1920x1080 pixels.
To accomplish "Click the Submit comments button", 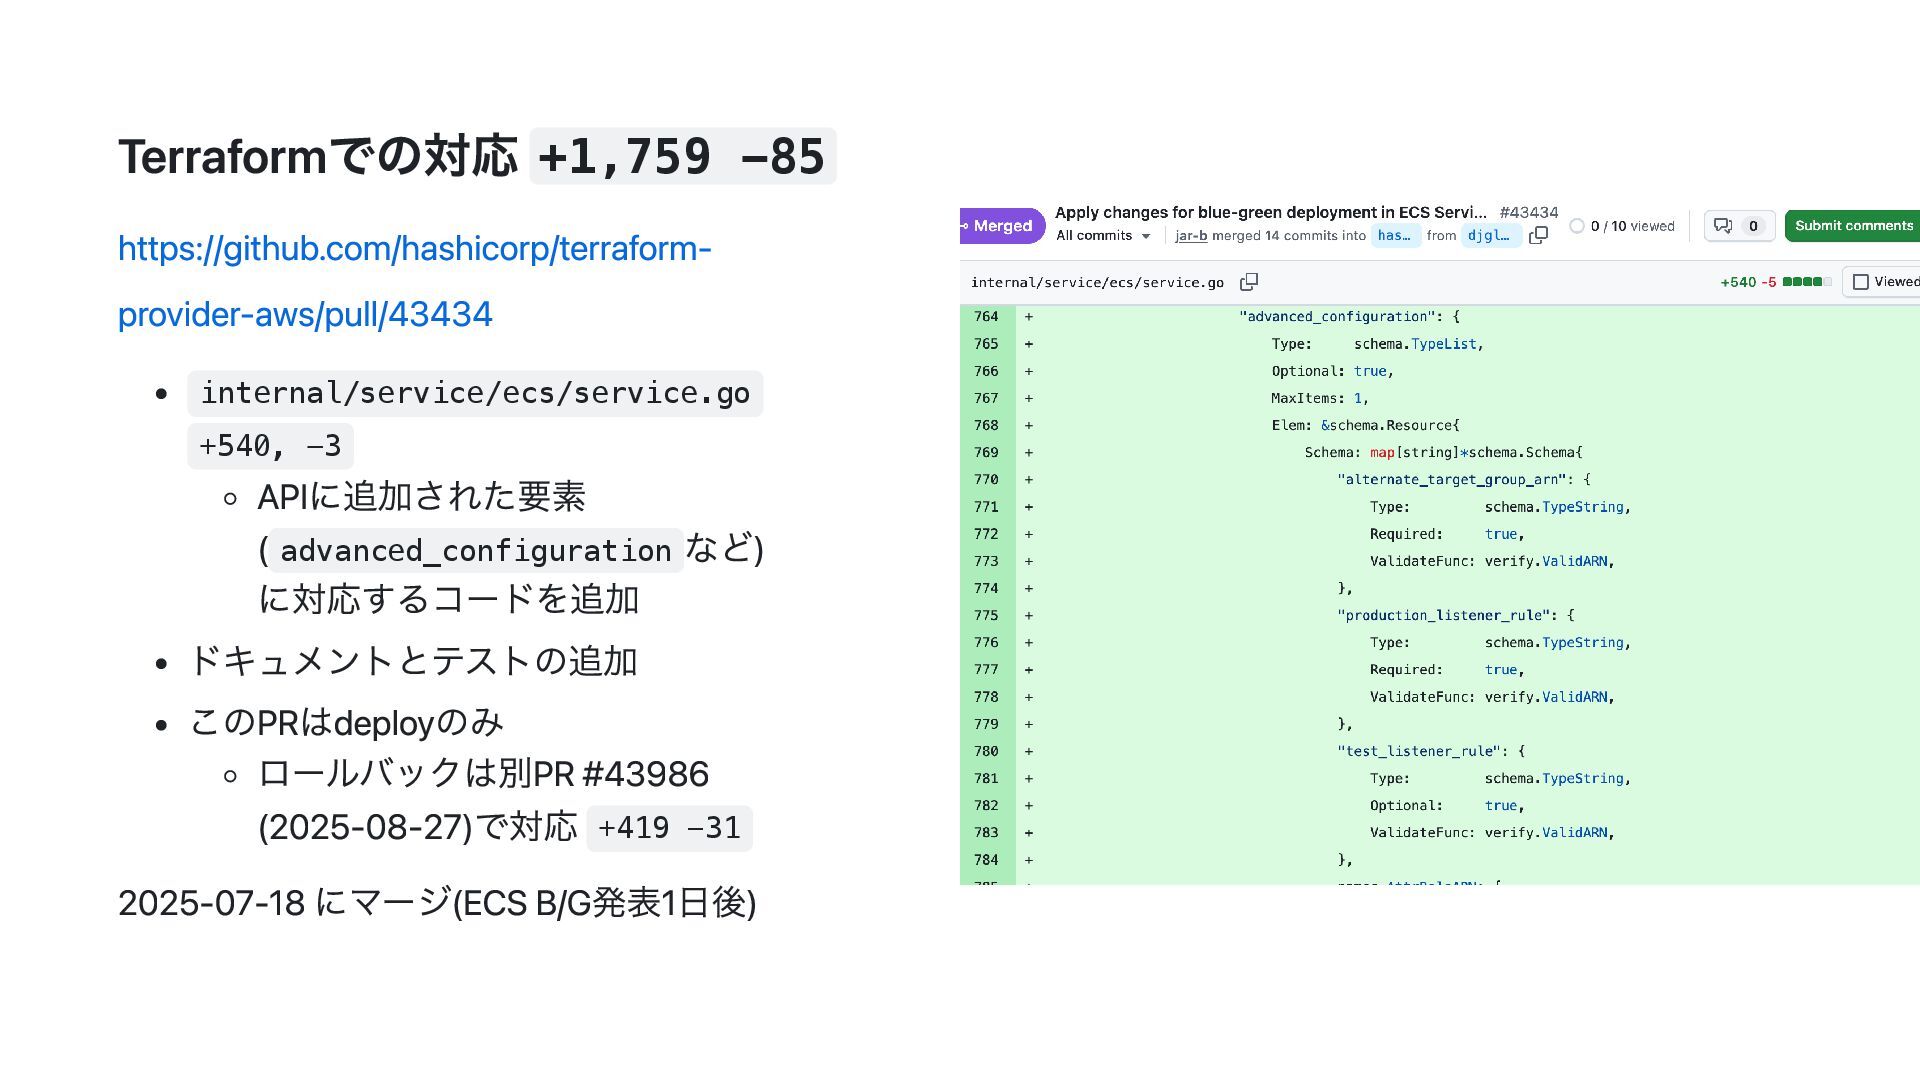I will tap(1853, 226).
